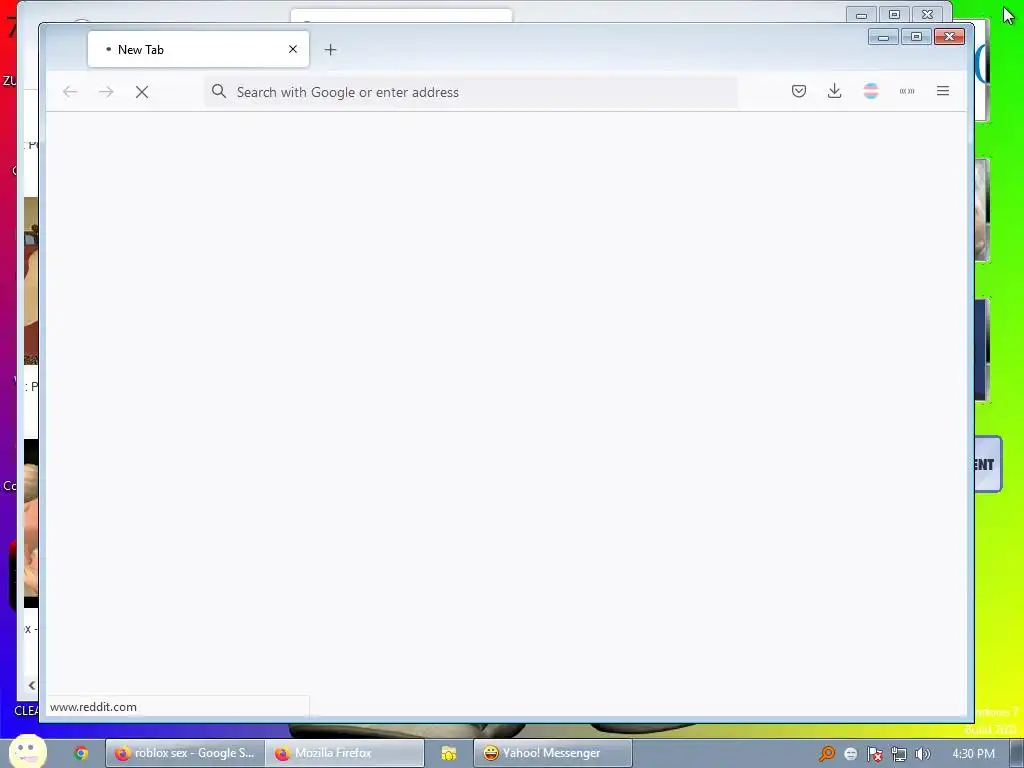Screen dimensions: 1024x768
Task: Minimize the front Firefox window
Action: tap(884, 37)
